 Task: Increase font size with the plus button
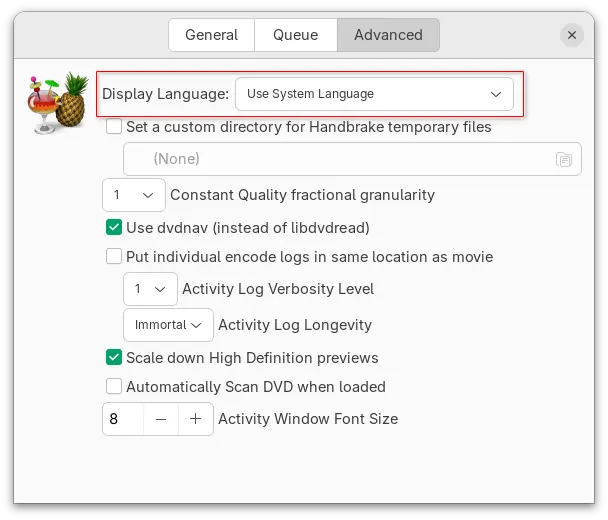coord(196,419)
